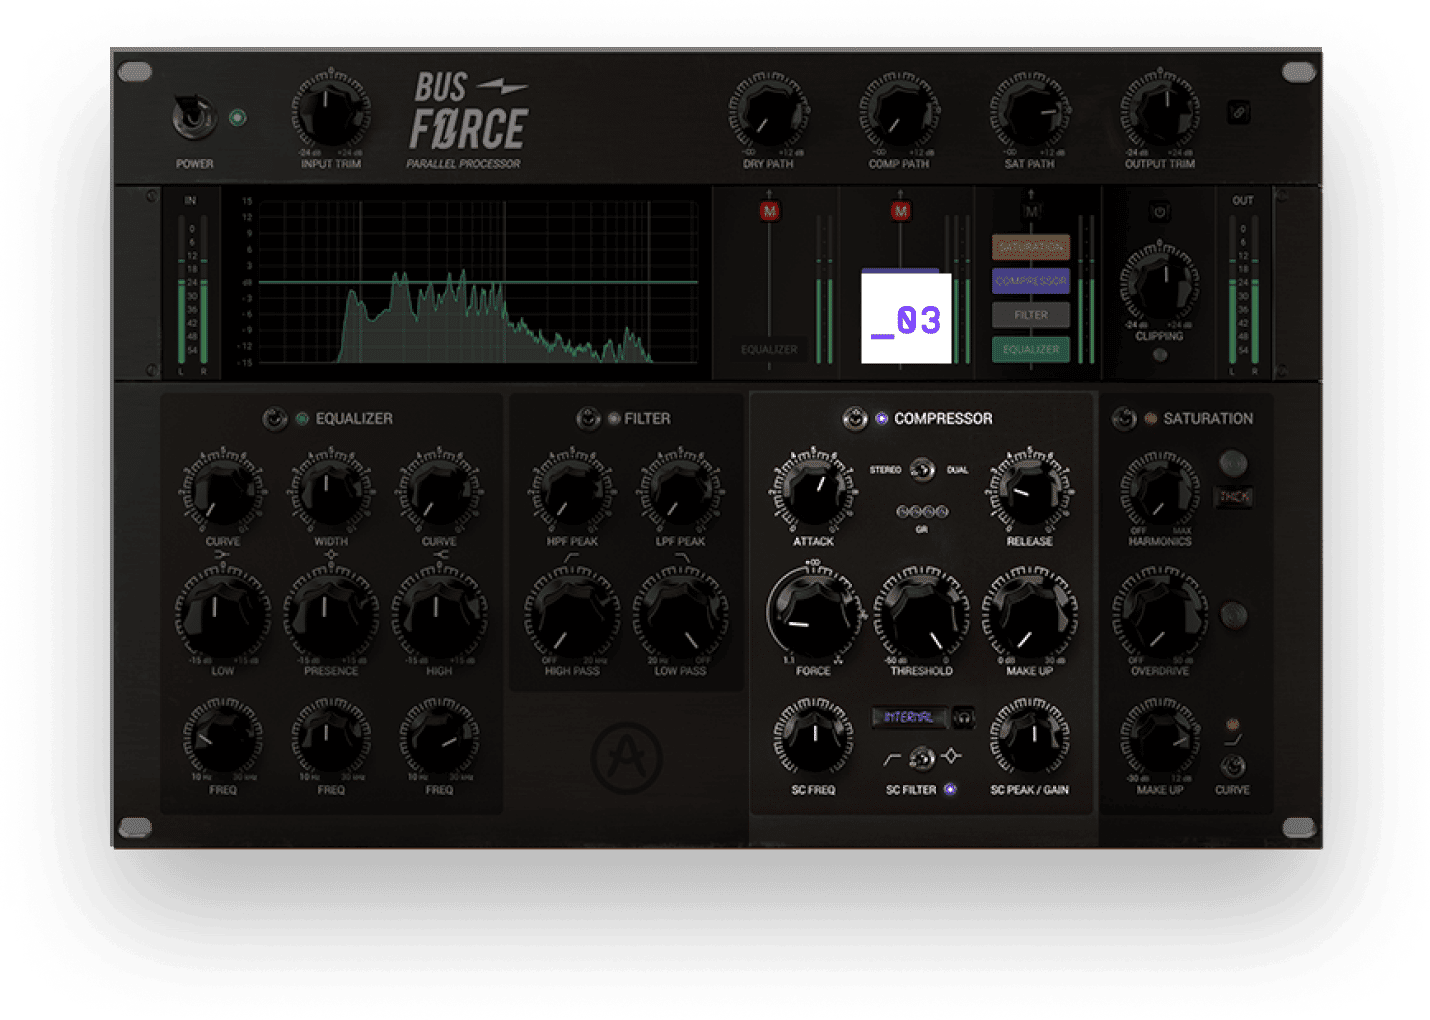Viewport: 1430px width, 1020px height.
Task: Click the Equalizer block in routing chain
Action: [1031, 349]
